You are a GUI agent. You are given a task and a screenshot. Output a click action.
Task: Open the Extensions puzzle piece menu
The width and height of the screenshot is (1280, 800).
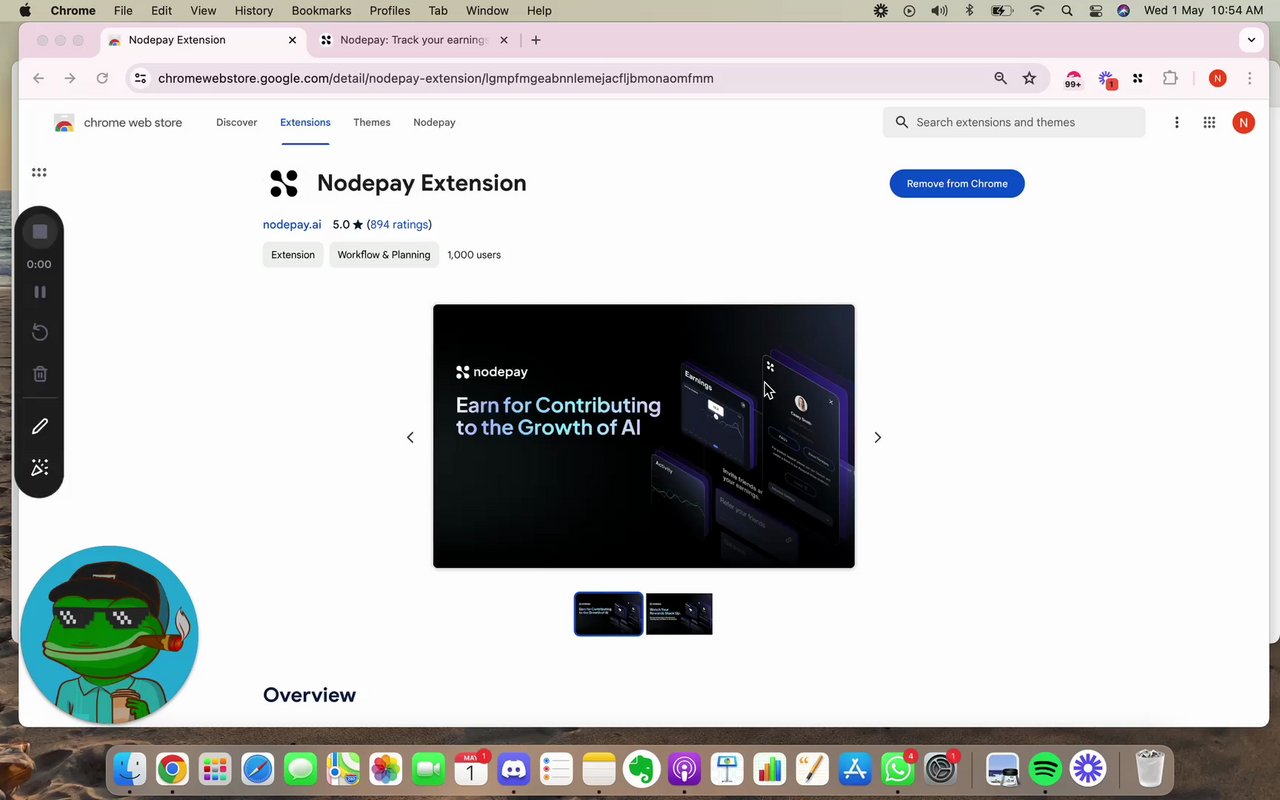pyautogui.click(x=1170, y=78)
